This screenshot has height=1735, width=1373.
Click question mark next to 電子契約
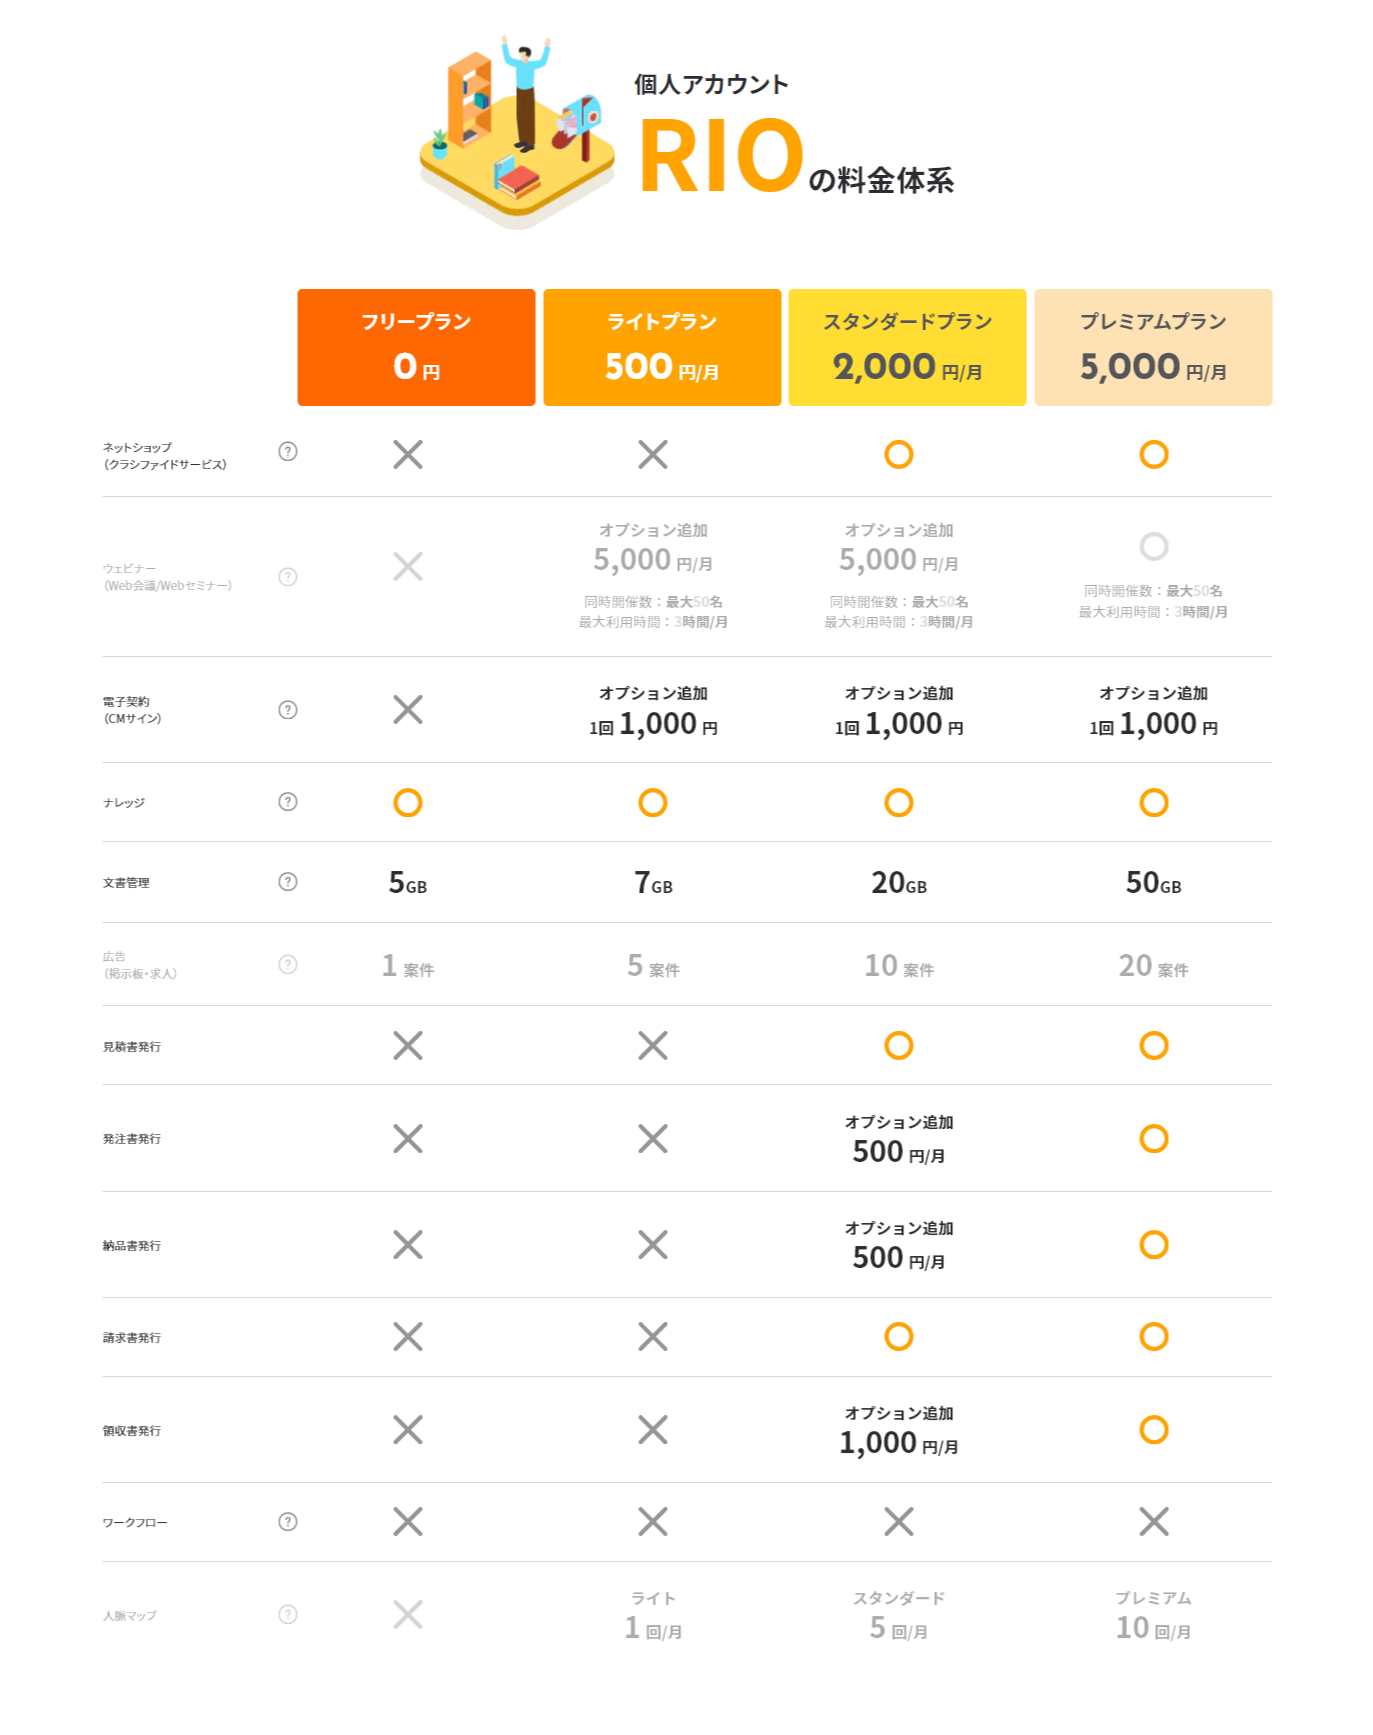click(x=288, y=710)
